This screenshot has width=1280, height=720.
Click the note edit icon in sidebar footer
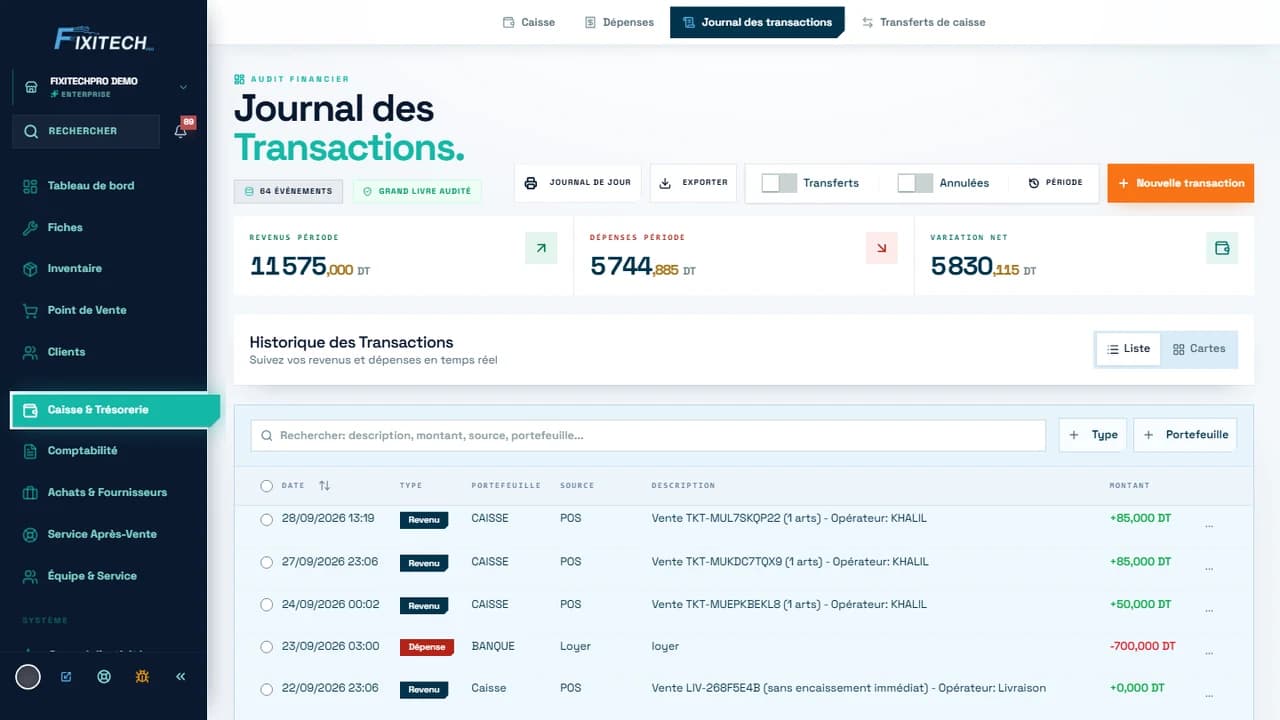66,677
